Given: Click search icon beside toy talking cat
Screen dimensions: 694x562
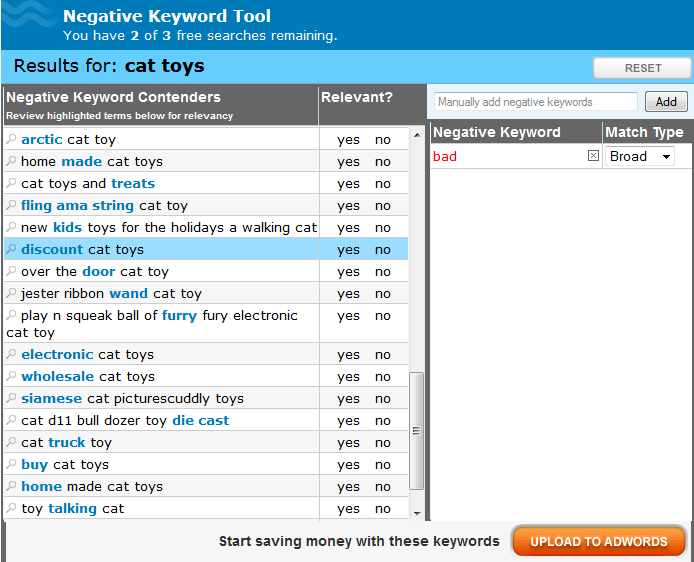Looking at the screenshot, I should coord(12,509).
